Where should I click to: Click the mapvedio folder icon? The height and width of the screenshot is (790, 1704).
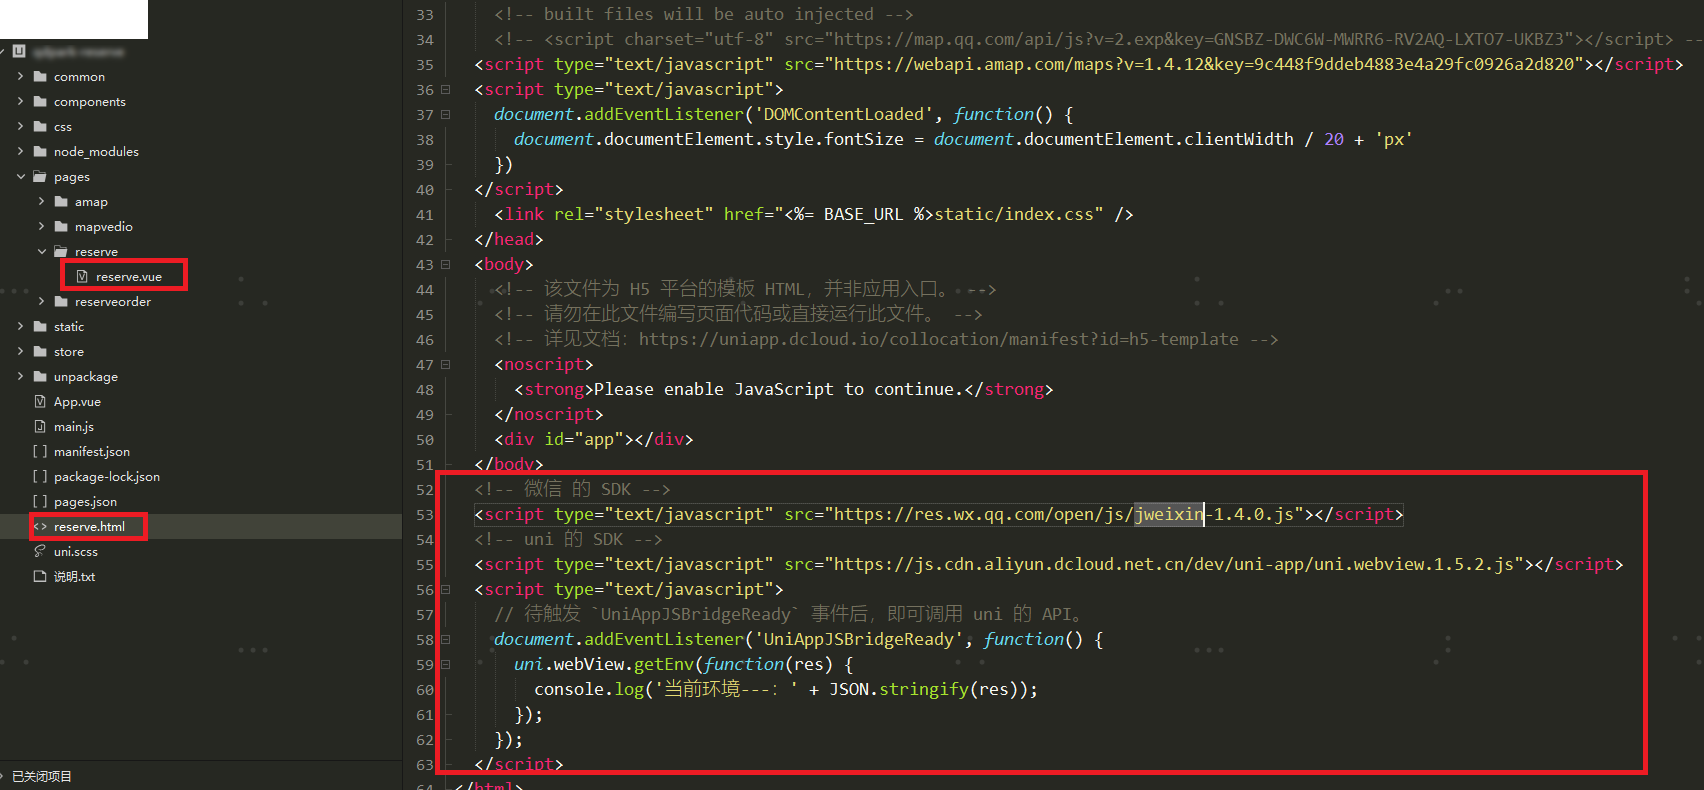click(x=61, y=226)
